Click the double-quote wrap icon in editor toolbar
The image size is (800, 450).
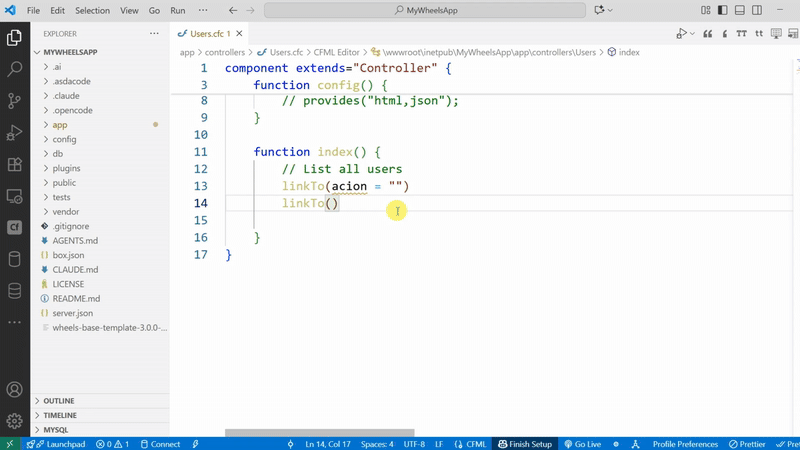pos(708,34)
